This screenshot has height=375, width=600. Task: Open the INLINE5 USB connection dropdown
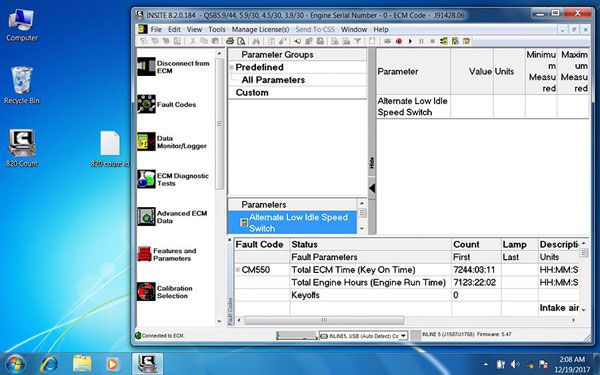[403, 336]
